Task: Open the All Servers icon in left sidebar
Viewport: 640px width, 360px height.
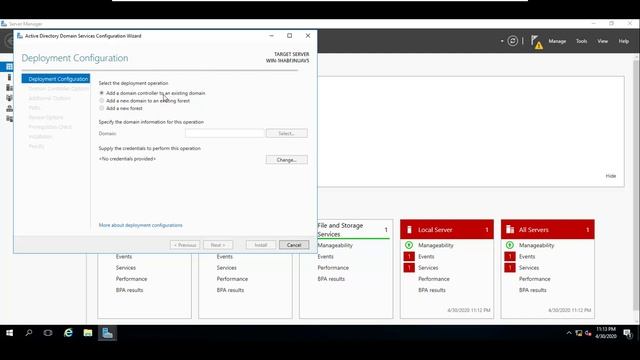Action: 9,87
